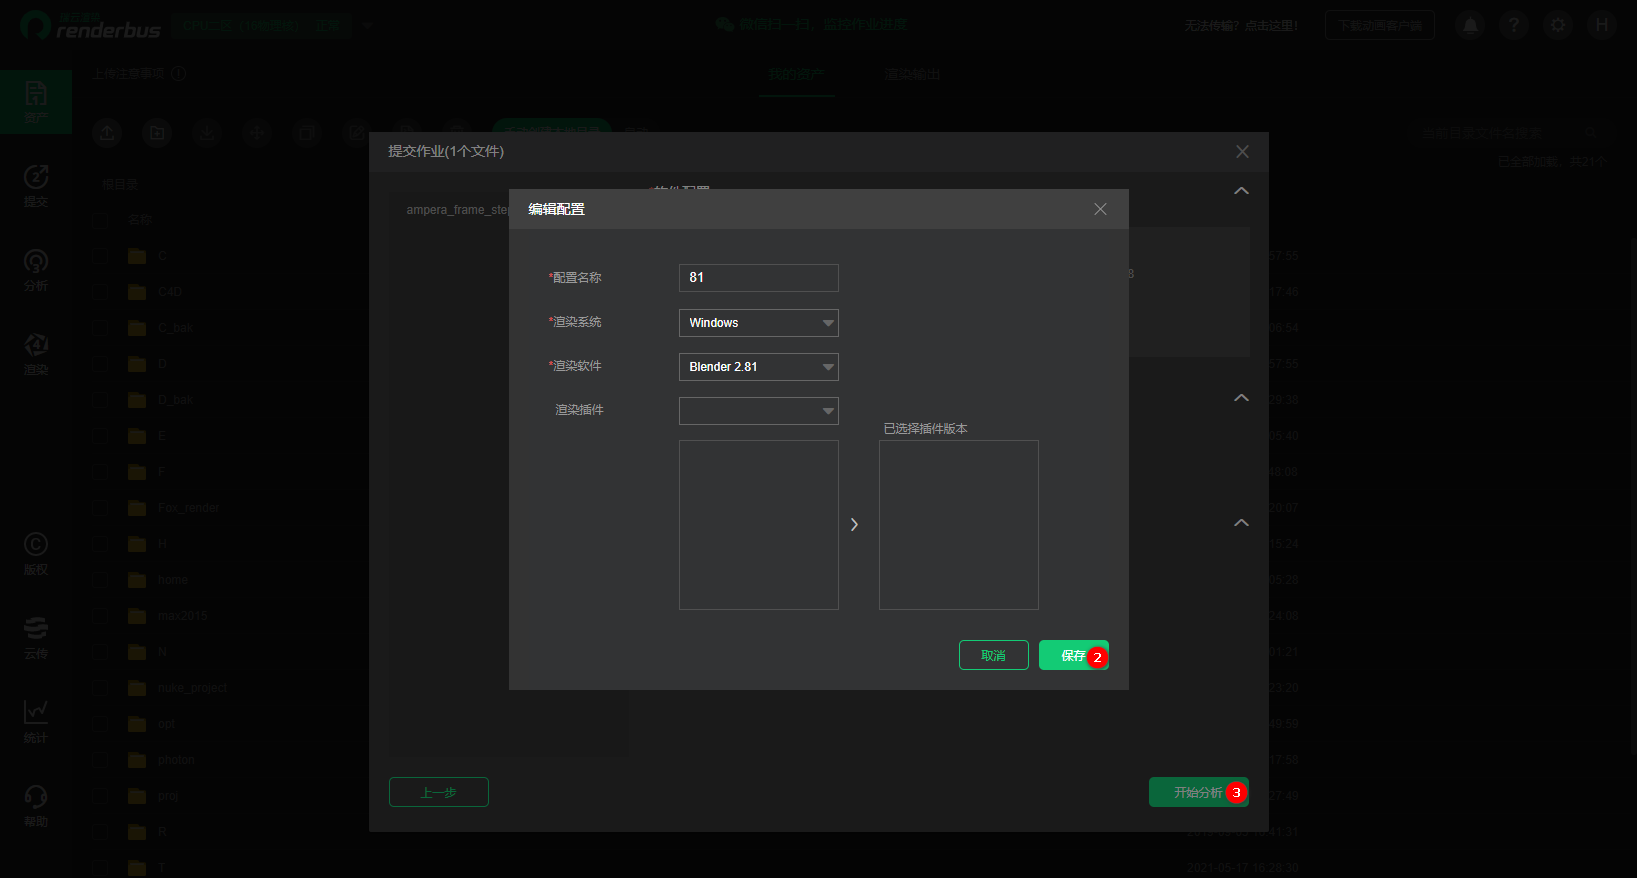Close the 提交作业 dialog
Viewport: 1637px width, 878px height.
click(1242, 151)
